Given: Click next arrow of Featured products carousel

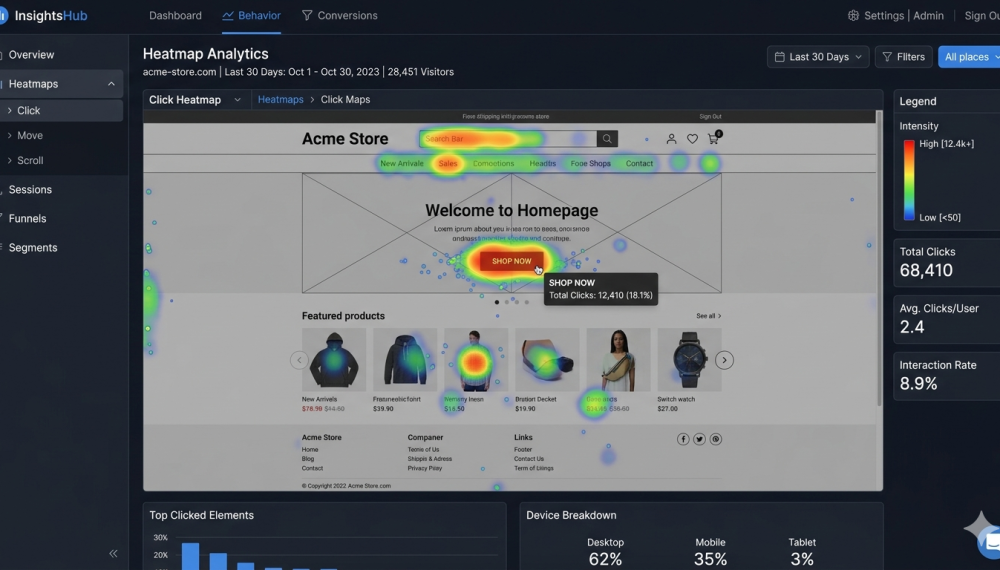Looking at the screenshot, I should pyautogui.click(x=724, y=360).
